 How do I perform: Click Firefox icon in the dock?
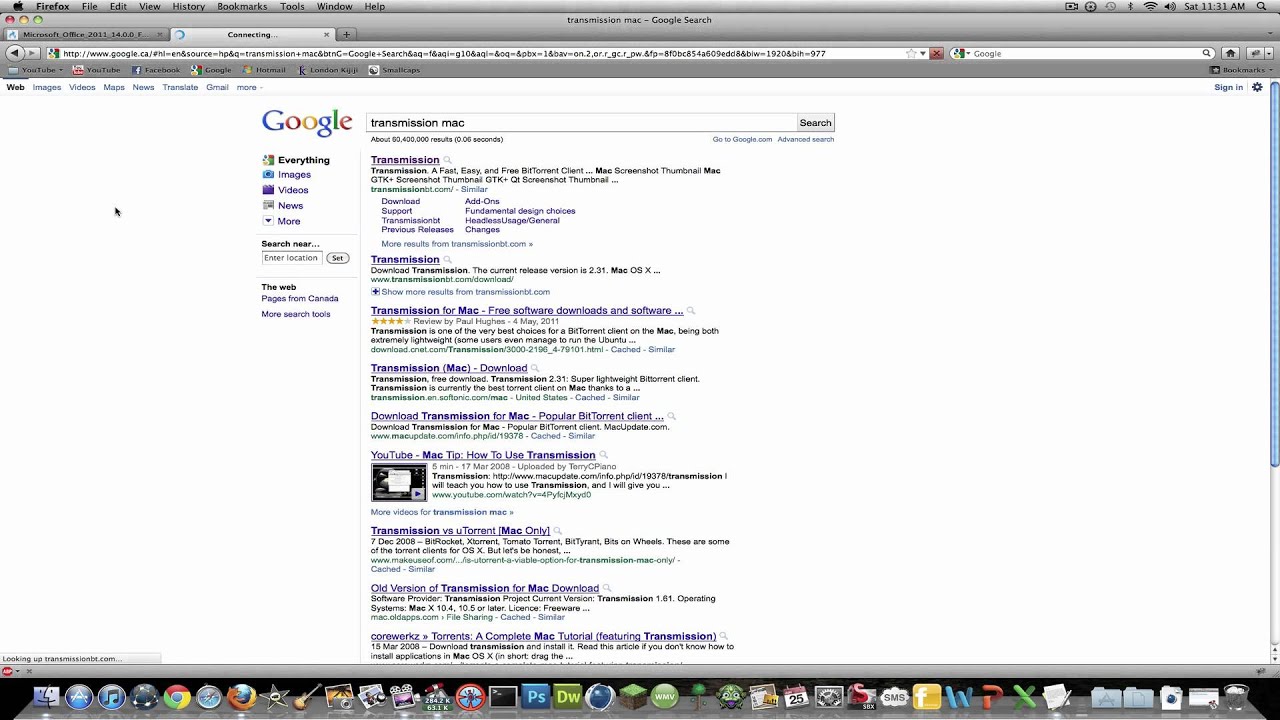(x=241, y=696)
